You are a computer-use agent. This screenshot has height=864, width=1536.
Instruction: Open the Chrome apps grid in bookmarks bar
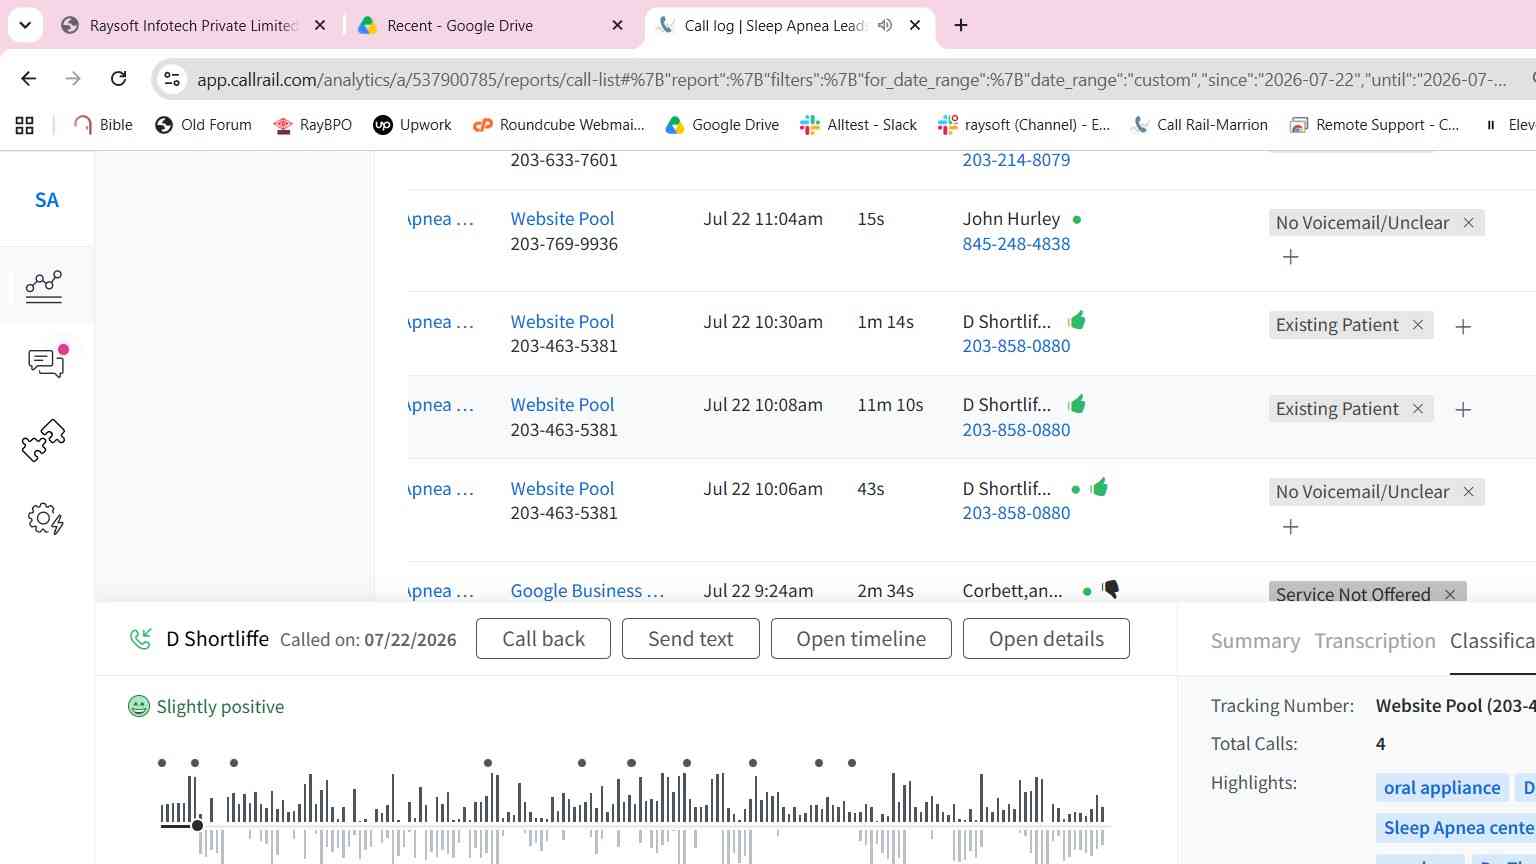point(25,125)
